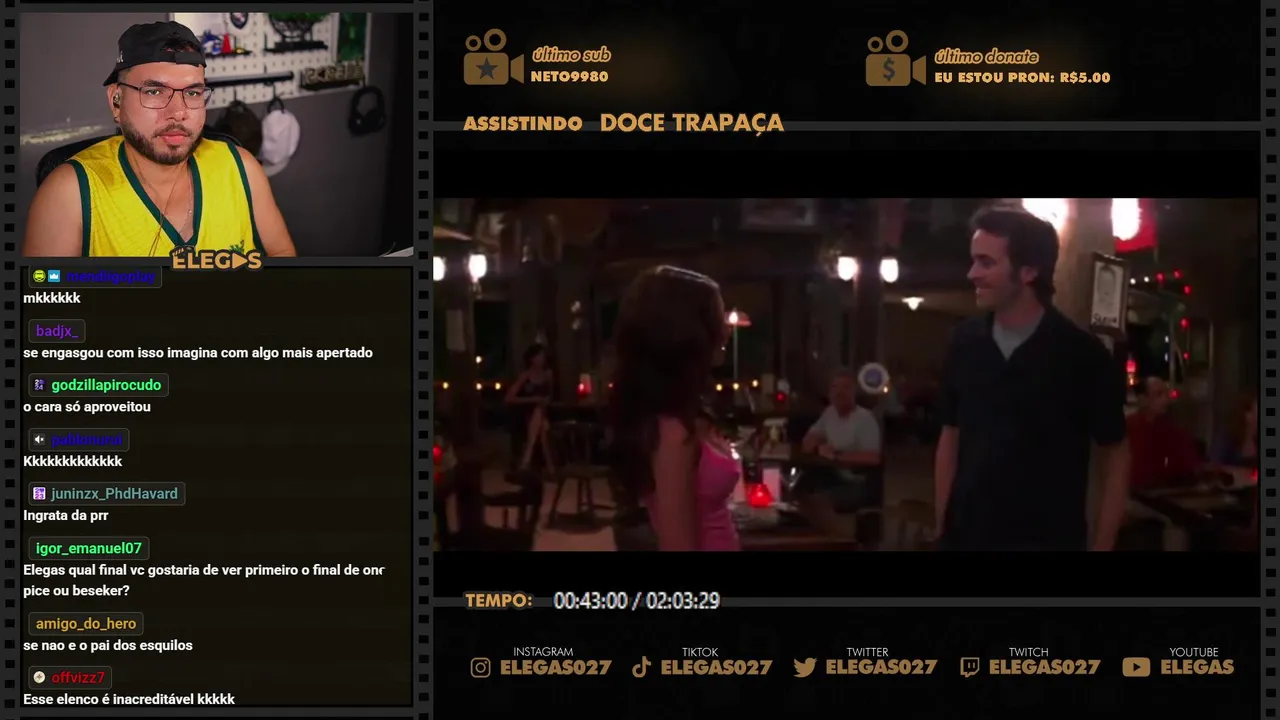Viewport: 1280px width, 720px height.
Task: Click the último sub camera star icon
Action: [492, 57]
